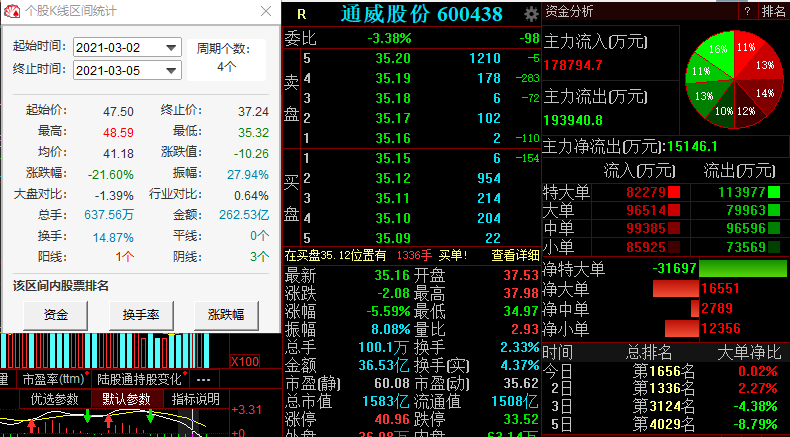The image size is (790, 437).
Task: Select the 优选参数 tab
Action: tap(54, 399)
